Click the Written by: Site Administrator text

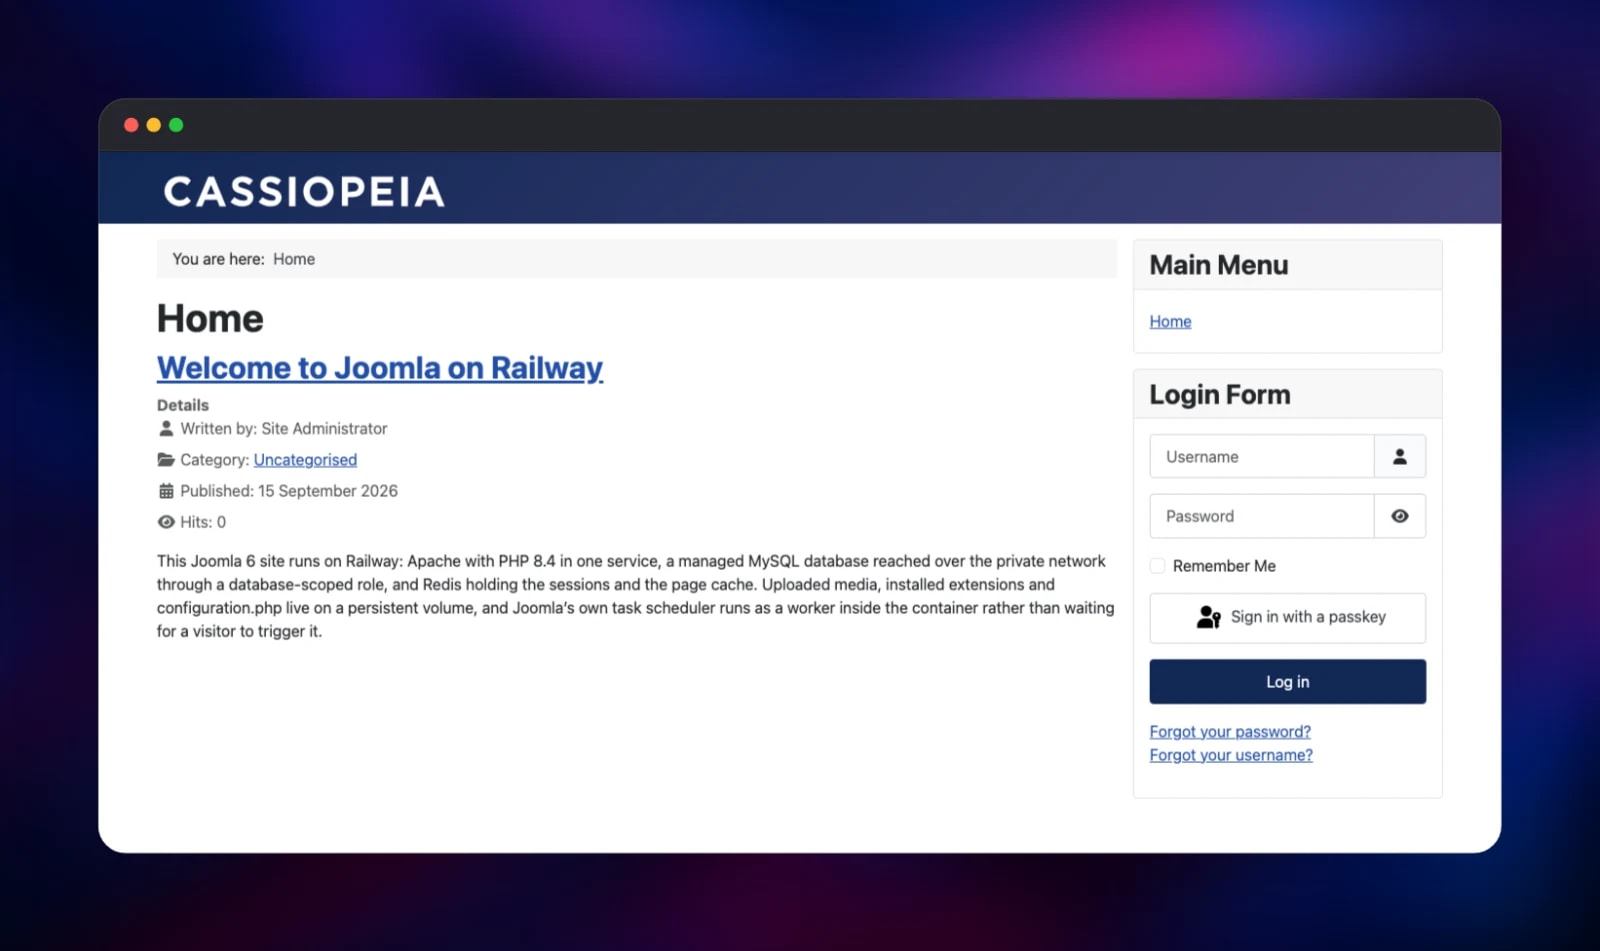point(284,428)
